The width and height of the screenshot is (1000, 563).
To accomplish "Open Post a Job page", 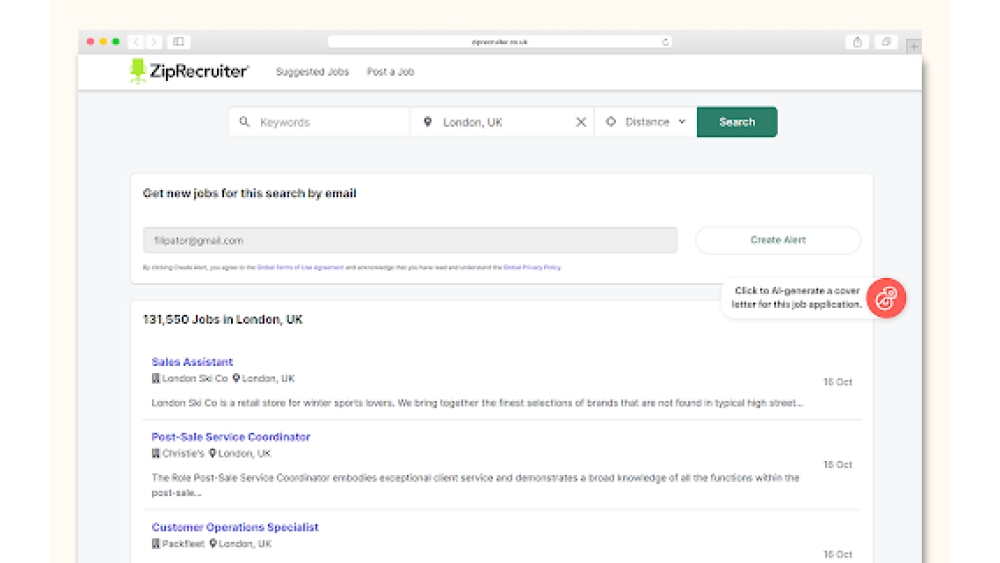I will tap(390, 72).
